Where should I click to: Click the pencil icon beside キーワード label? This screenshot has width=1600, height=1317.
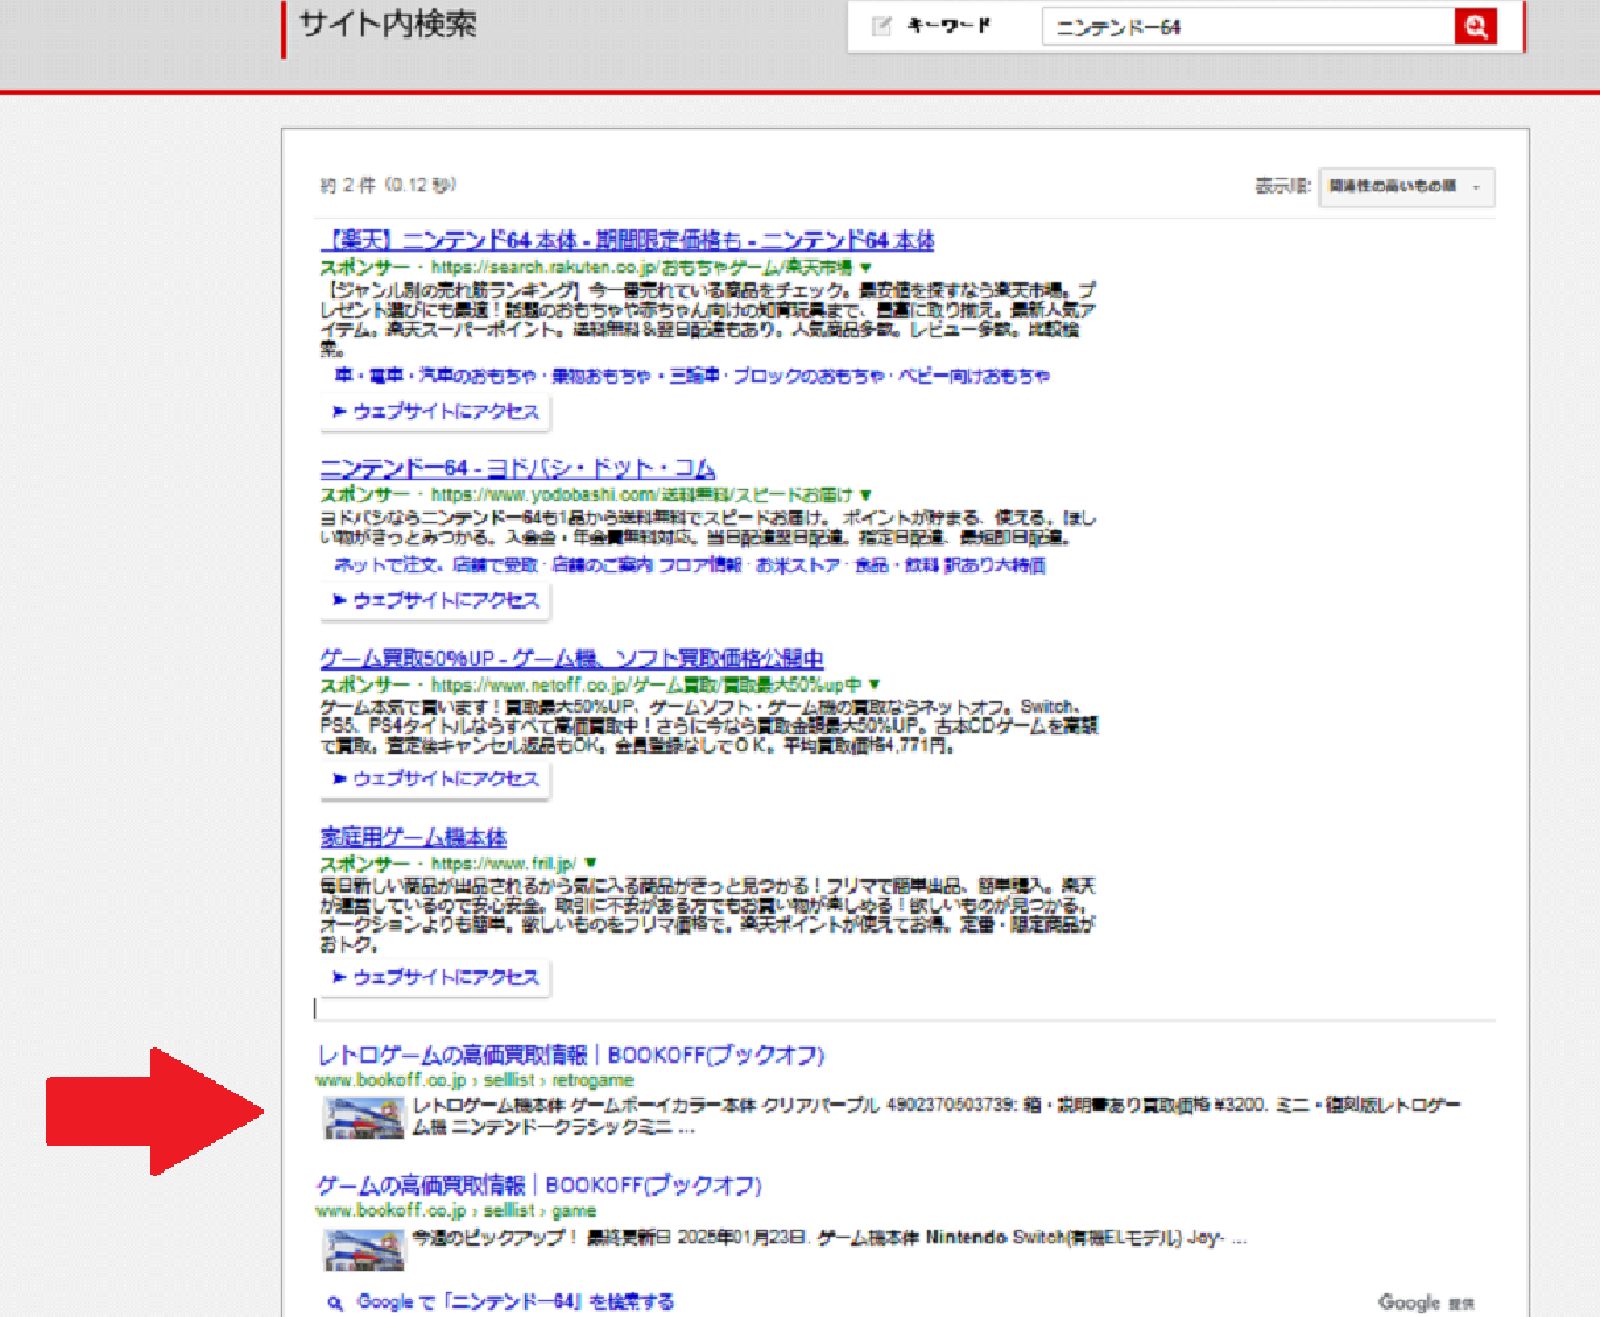pyautogui.click(x=883, y=27)
